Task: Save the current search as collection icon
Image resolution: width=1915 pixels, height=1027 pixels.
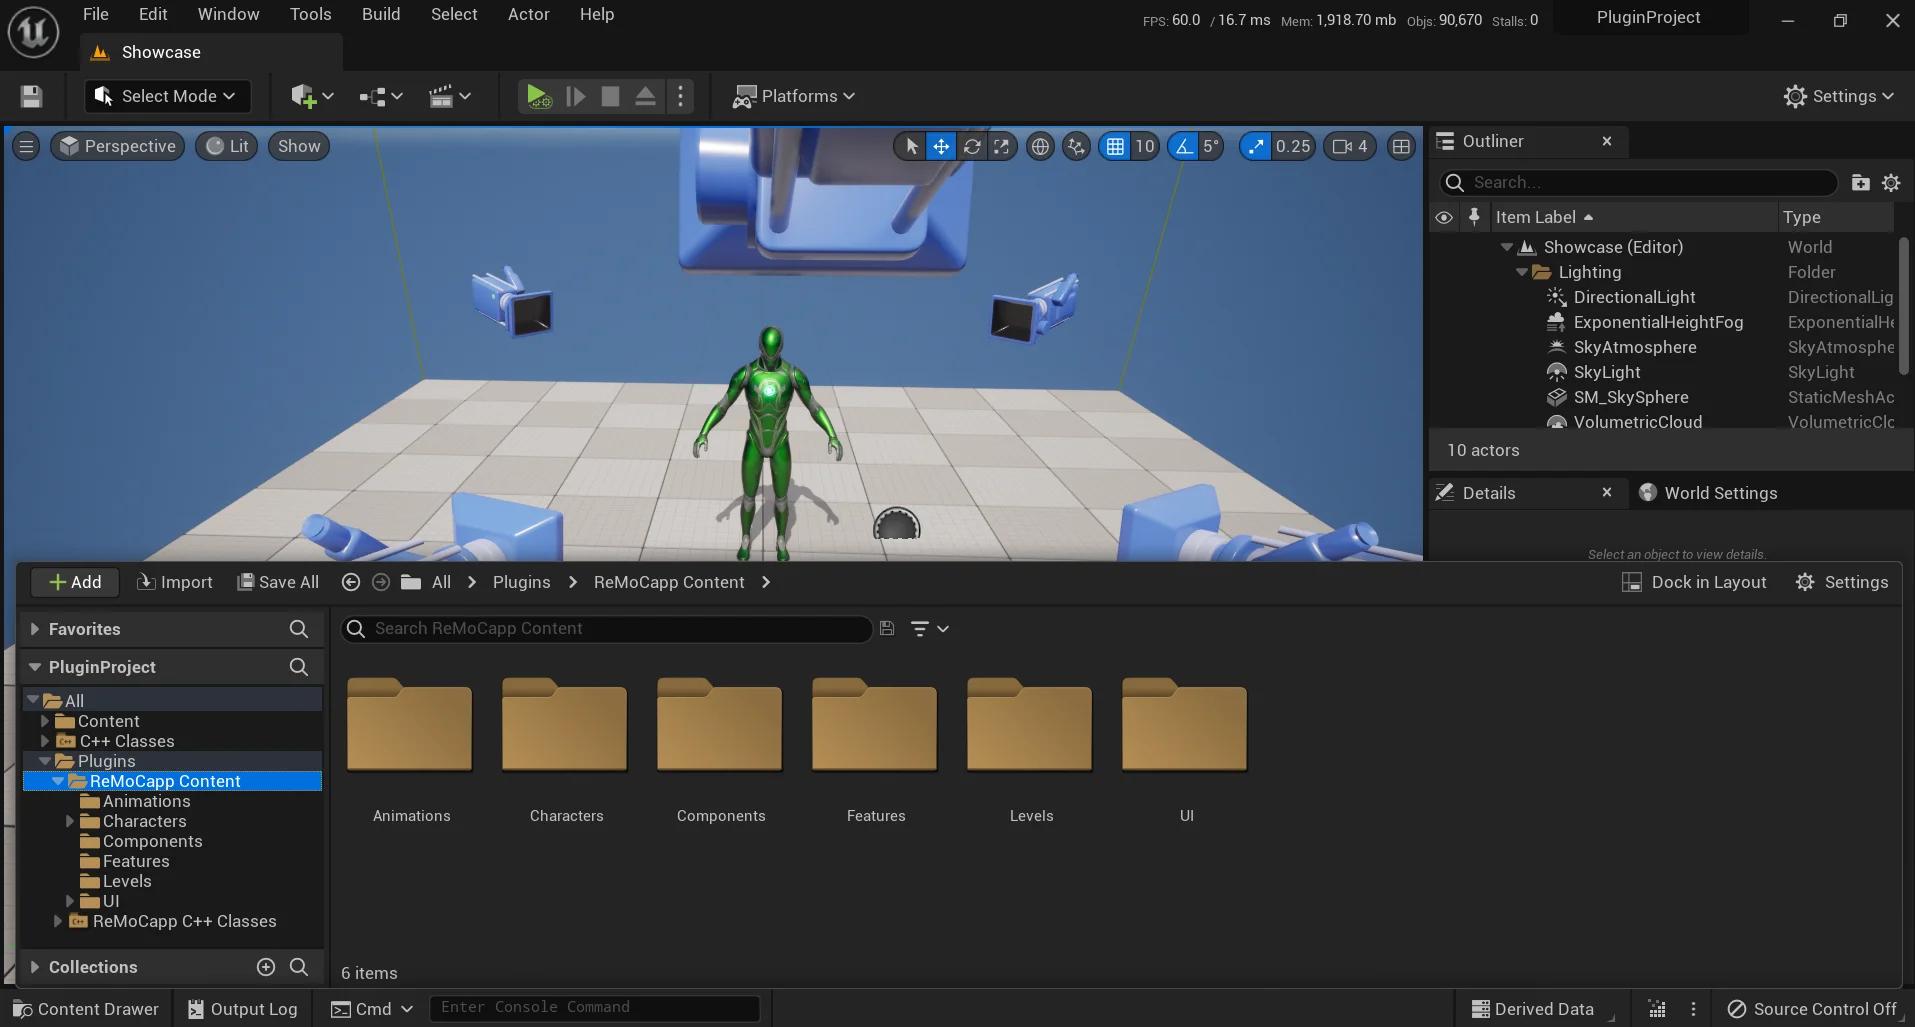Action: point(887,628)
